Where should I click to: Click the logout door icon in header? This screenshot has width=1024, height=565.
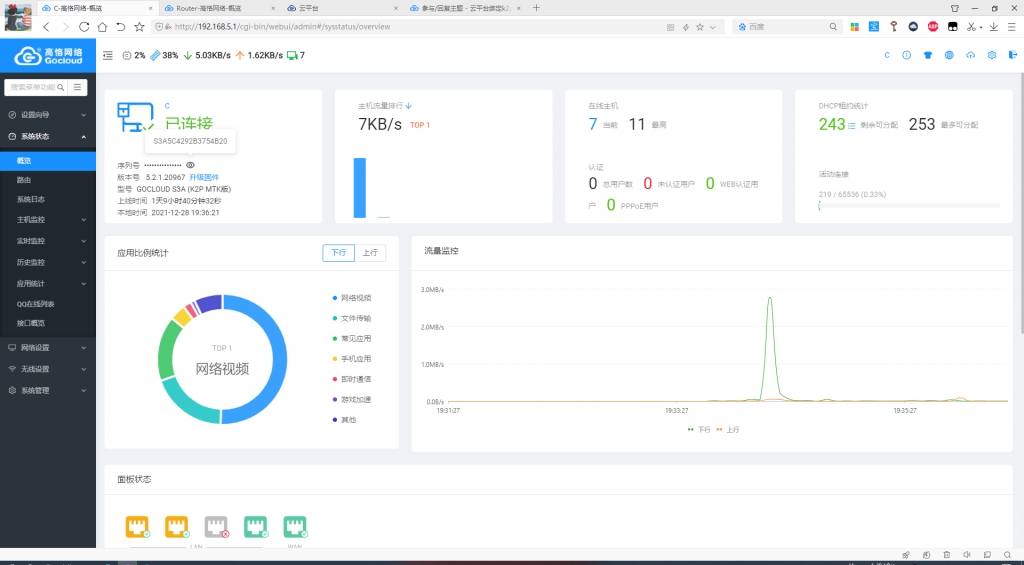[x=1013, y=56]
